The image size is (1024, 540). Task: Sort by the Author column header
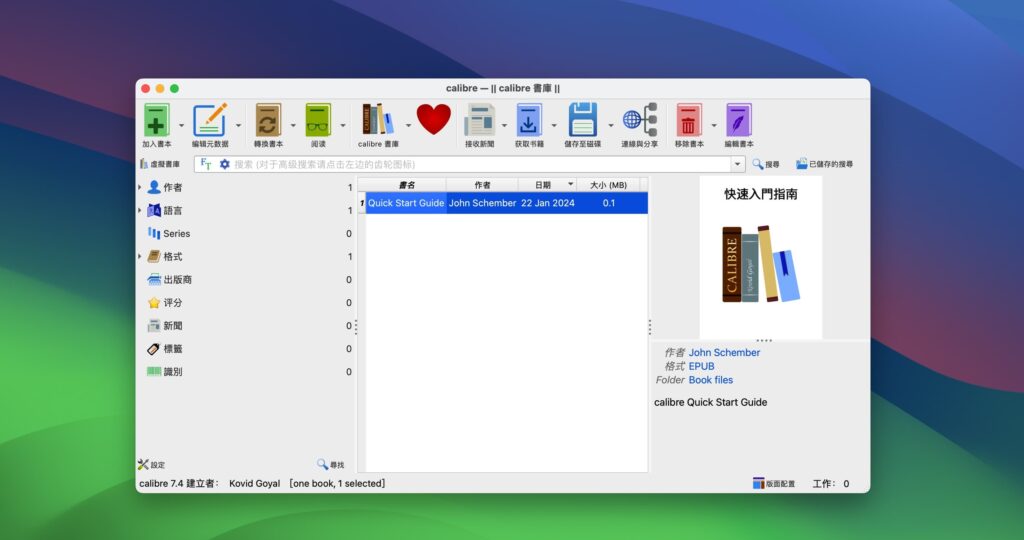pos(483,185)
